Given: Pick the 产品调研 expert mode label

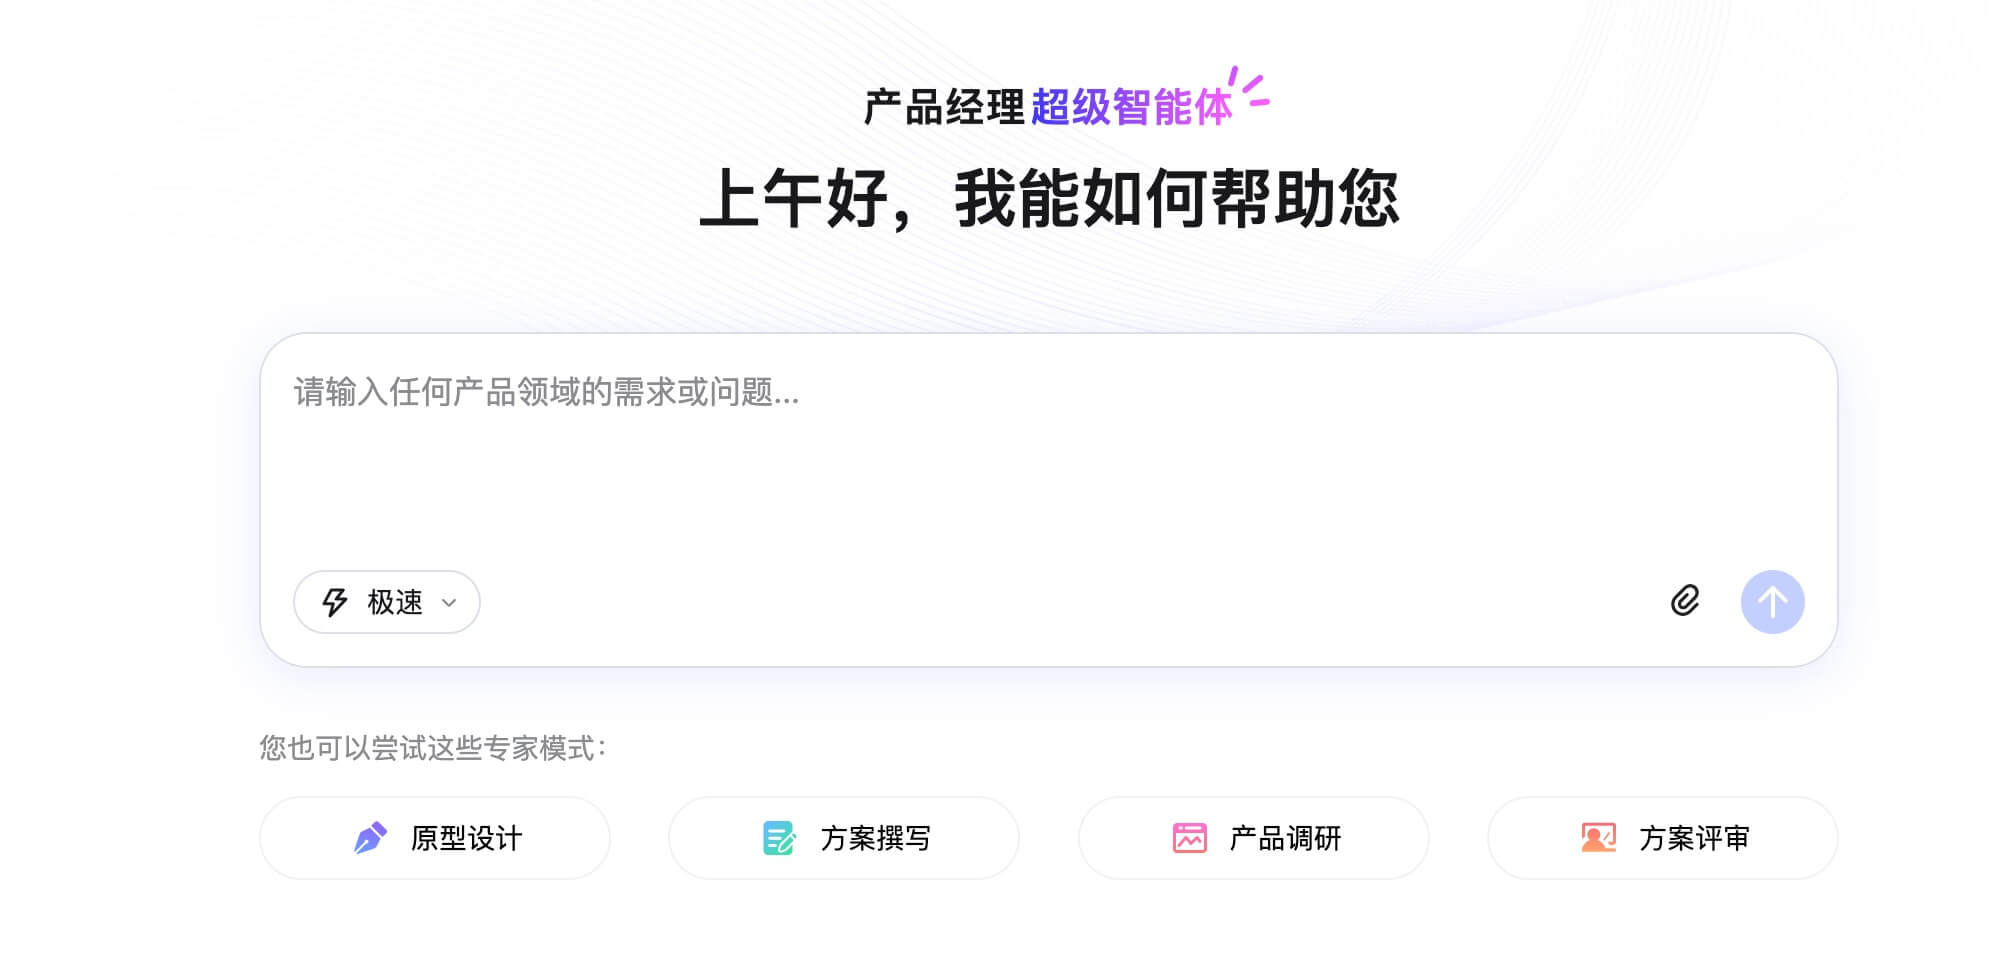Looking at the screenshot, I should (x=1285, y=838).
